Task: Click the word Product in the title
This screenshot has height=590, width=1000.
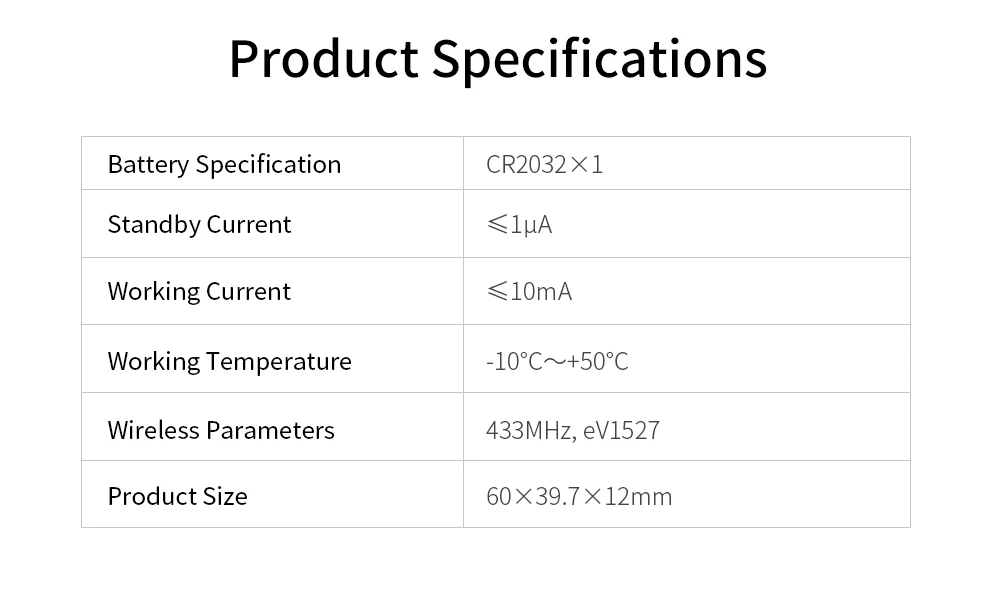Action: pos(324,59)
